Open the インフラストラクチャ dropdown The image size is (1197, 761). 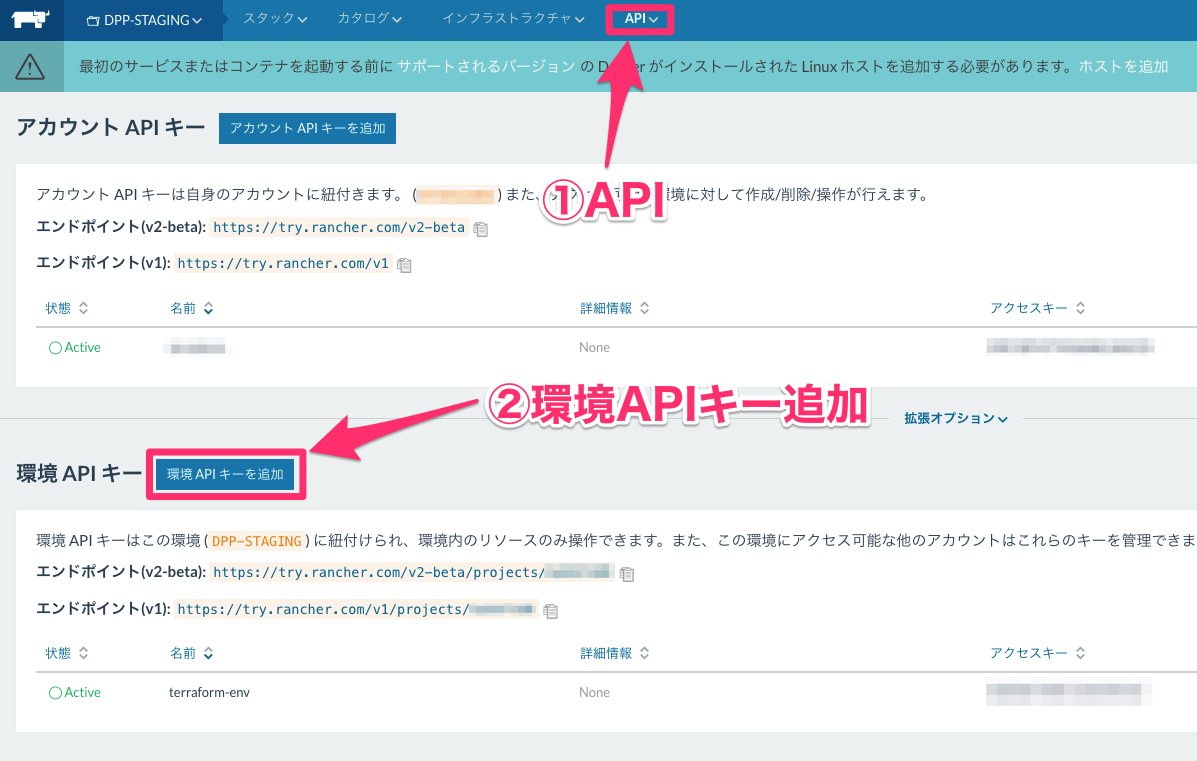[x=512, y=19]
